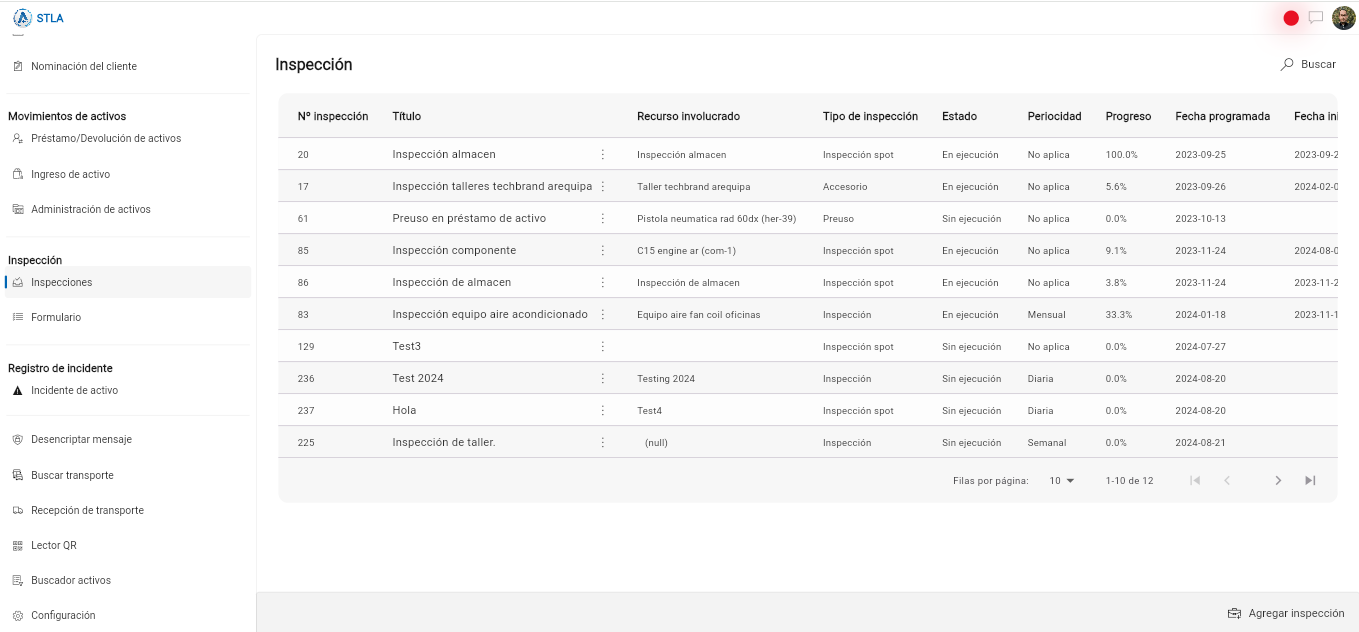Sort by Título column header
Viewport: 1359px width, 632px height.
pos(406,116)
